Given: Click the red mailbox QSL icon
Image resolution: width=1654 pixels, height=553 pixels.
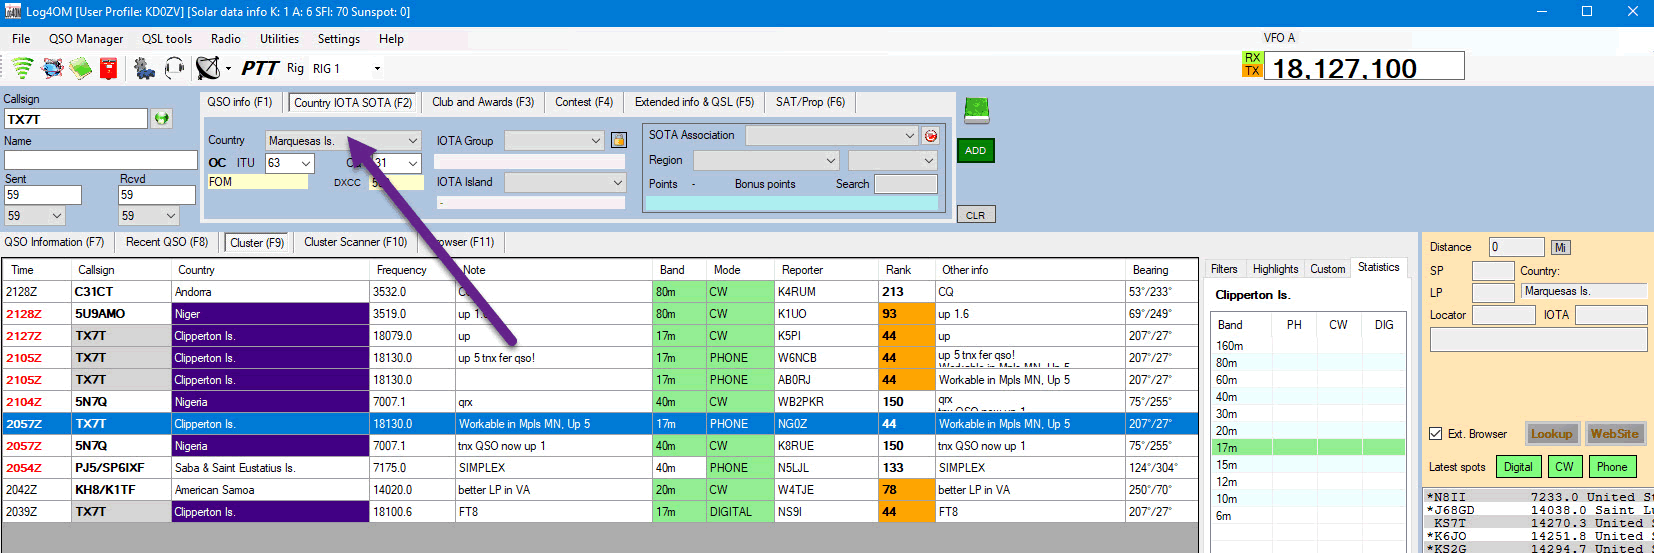Looking at the screenshot, I should coord(108,68).
